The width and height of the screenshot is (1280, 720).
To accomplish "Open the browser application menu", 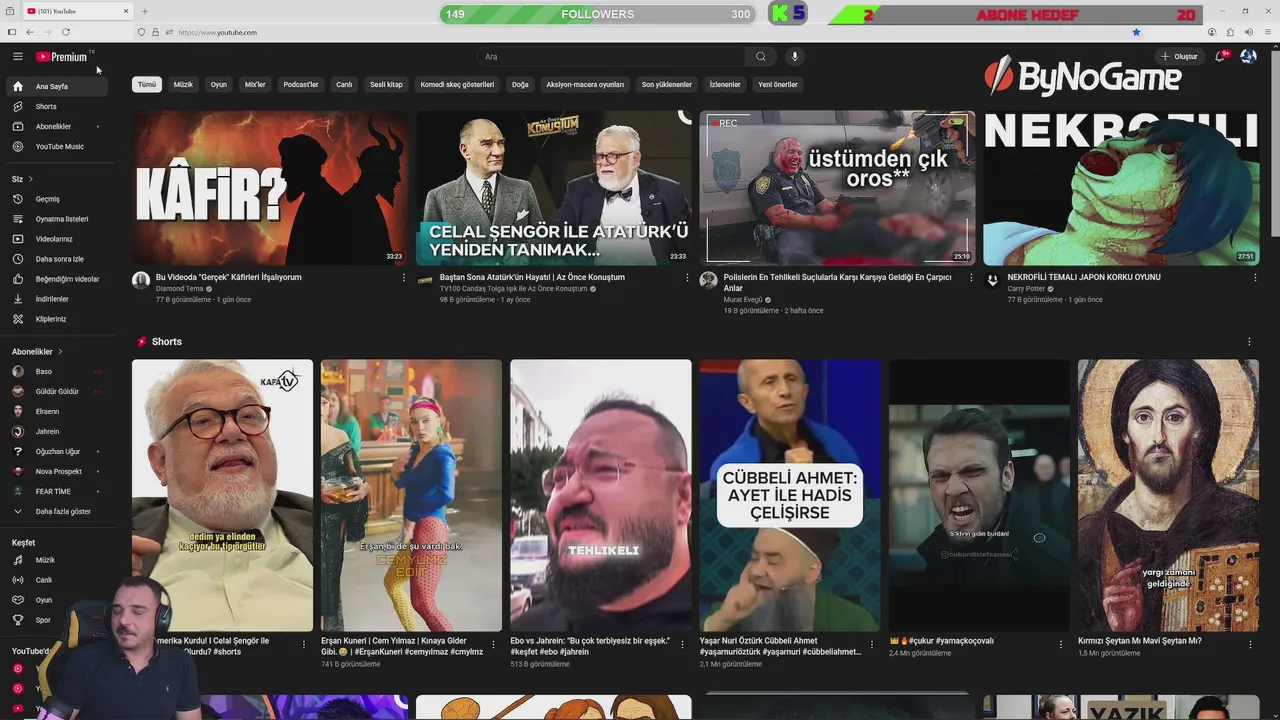I will (1268, 32).
